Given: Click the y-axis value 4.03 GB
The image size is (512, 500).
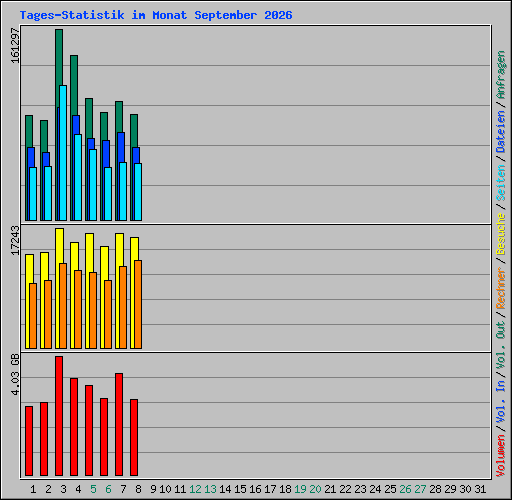Looking at the screenshot, I should (x=15, y=375).
